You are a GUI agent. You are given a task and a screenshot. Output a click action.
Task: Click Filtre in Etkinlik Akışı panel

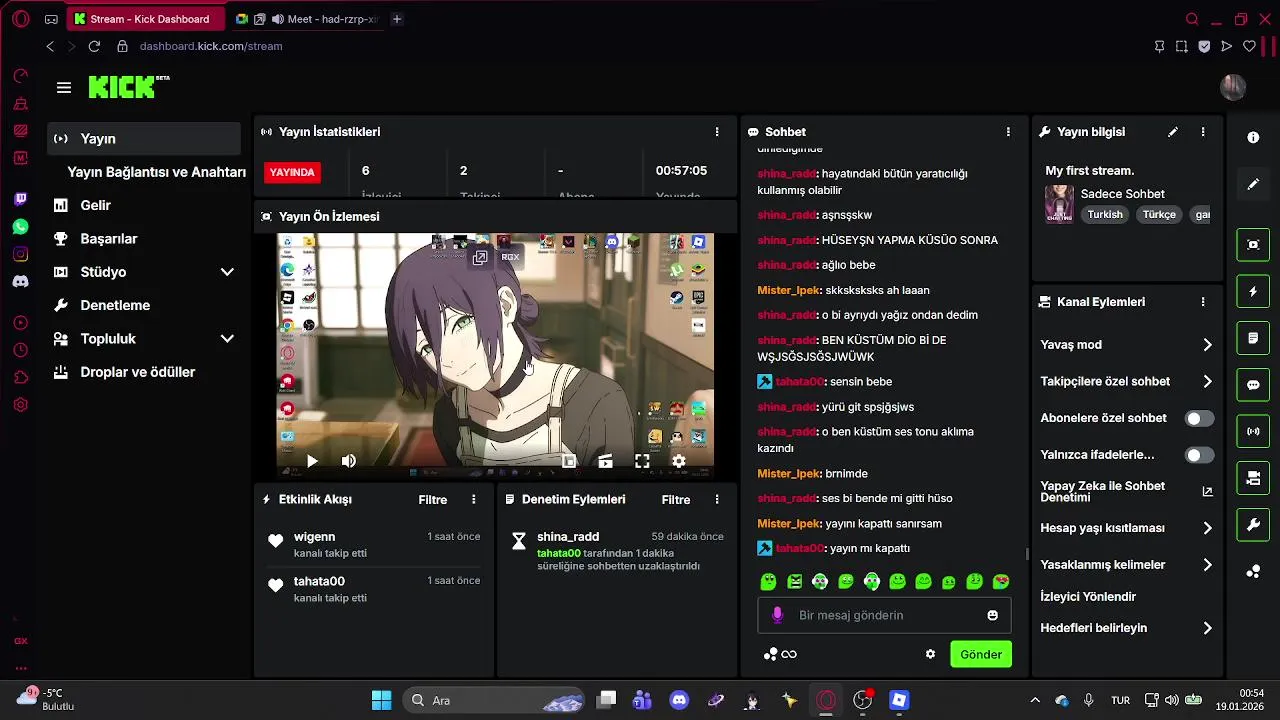pos(433,499)
